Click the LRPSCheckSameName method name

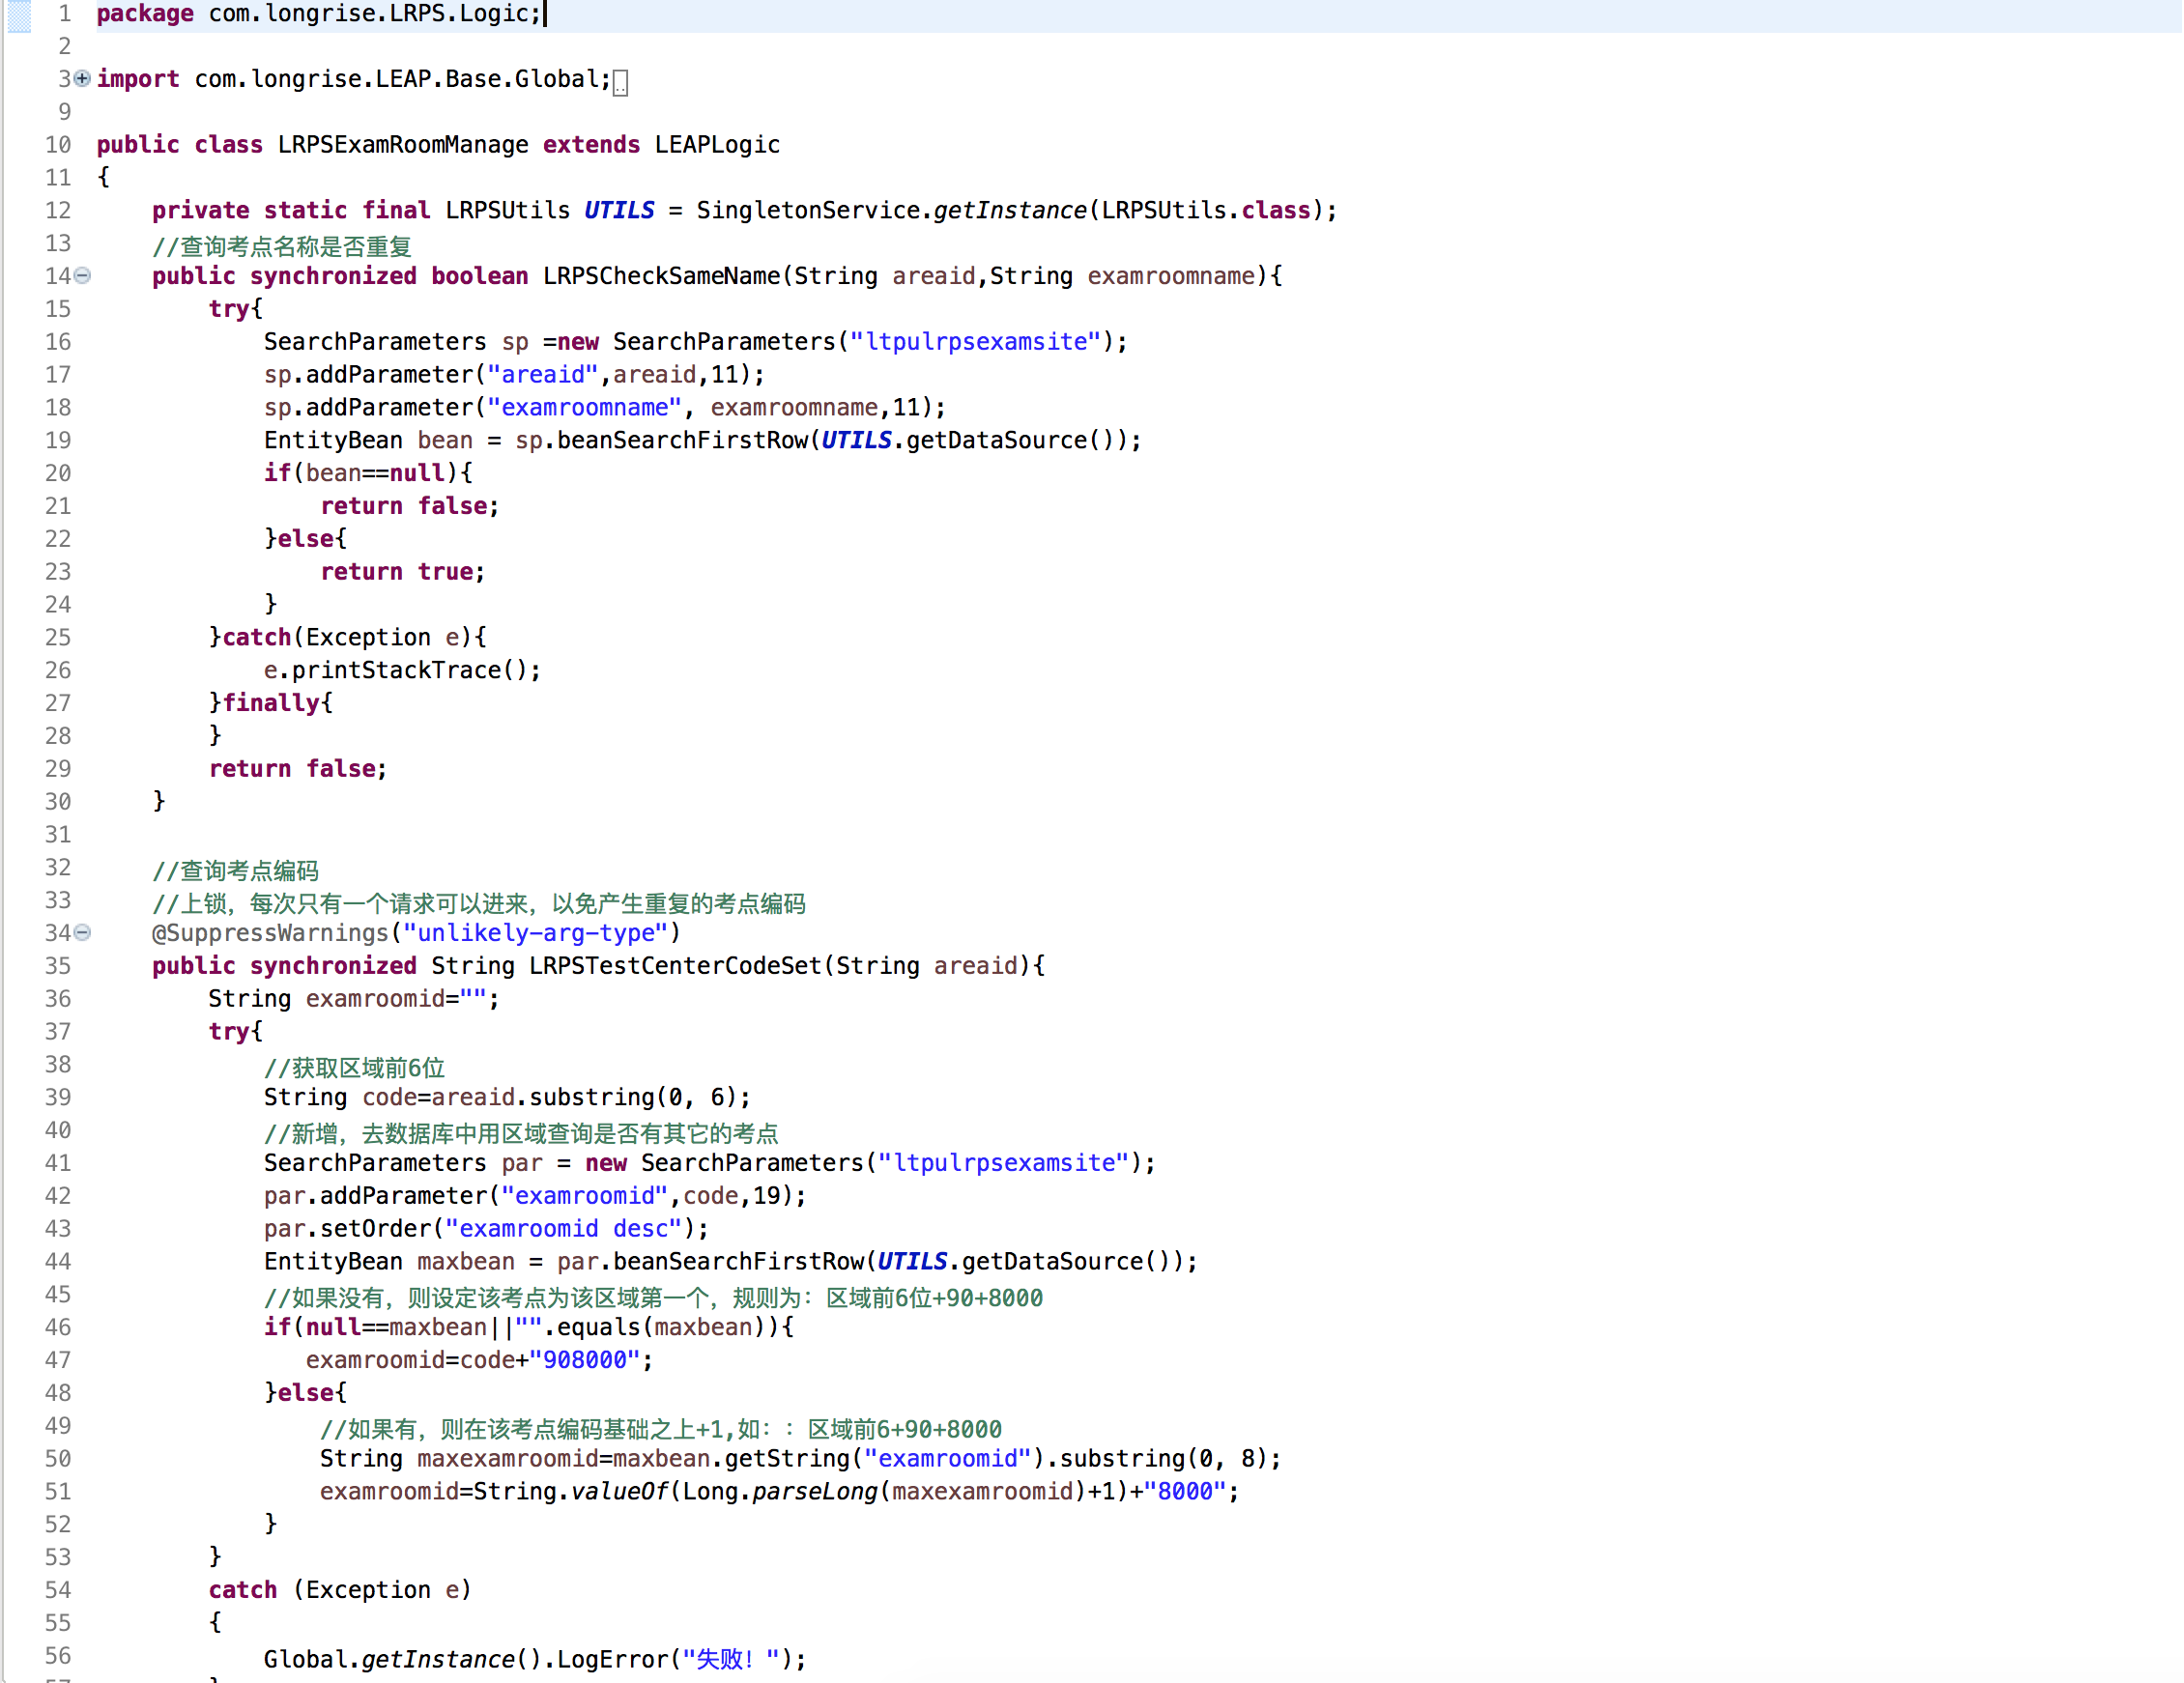[661, 276]
